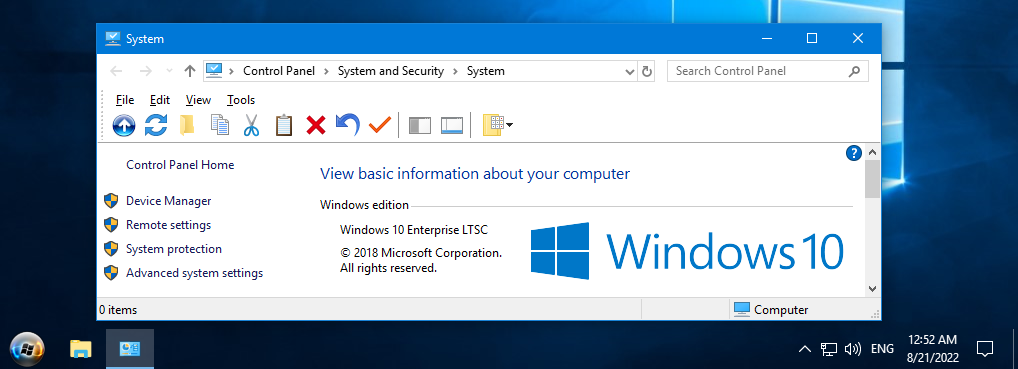The image size is (1018, 369).
Task: Open Device Manager link
Action: click(169, 201)
